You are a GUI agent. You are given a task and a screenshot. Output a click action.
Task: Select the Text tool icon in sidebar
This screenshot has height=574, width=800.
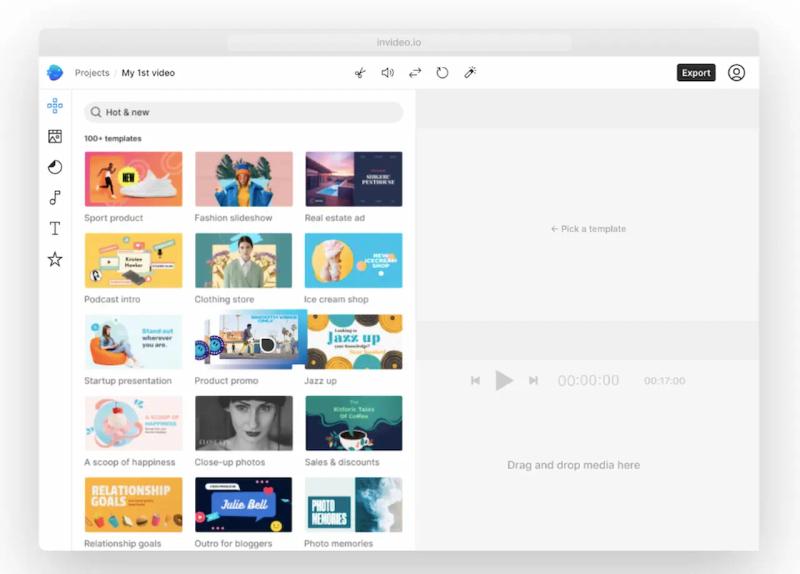point(55,228)
